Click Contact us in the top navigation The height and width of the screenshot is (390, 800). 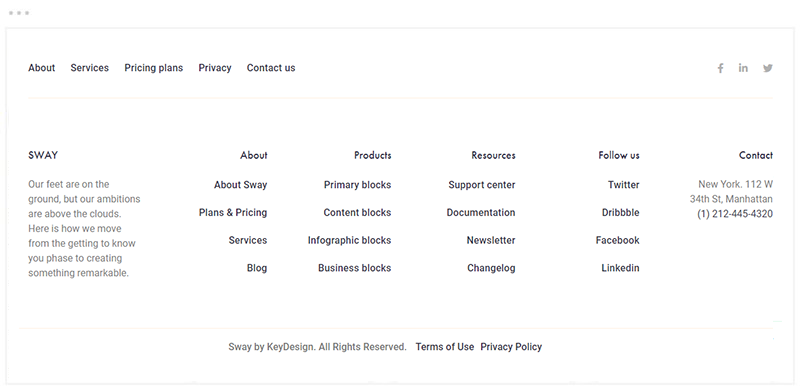tap(271, 68)
